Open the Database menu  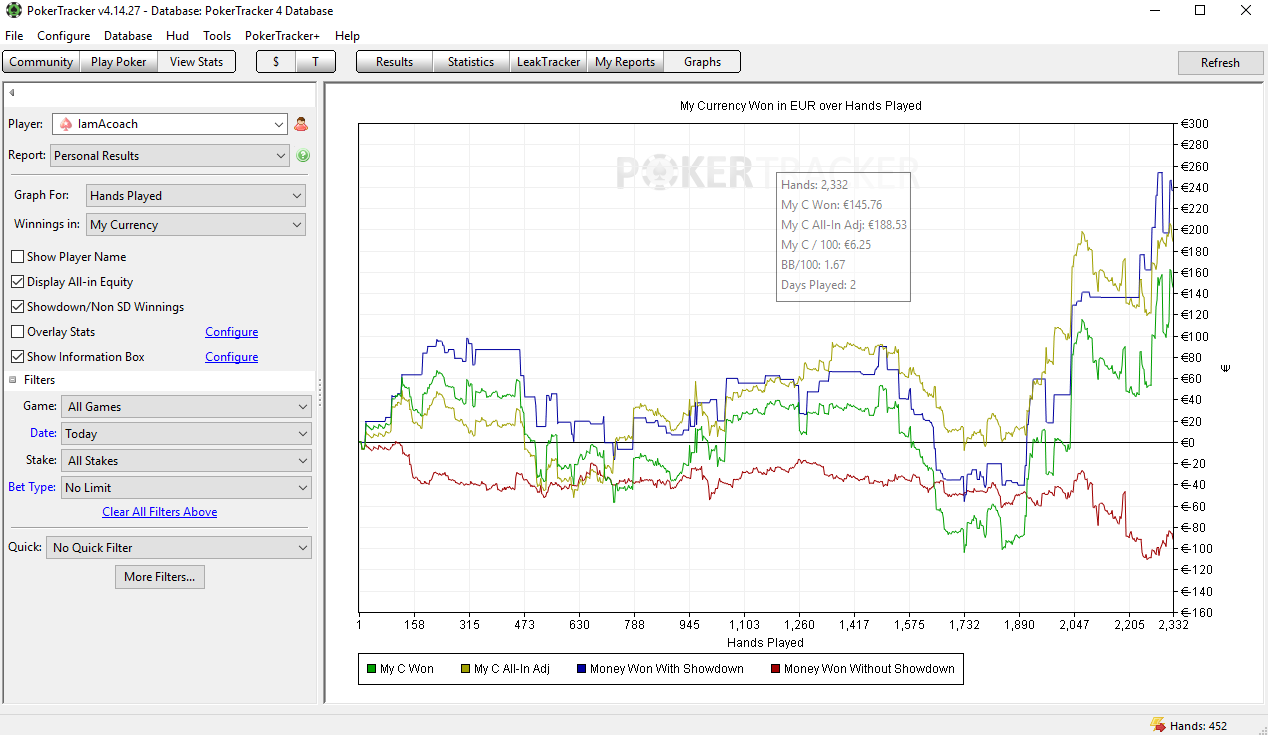pos(128,36)
